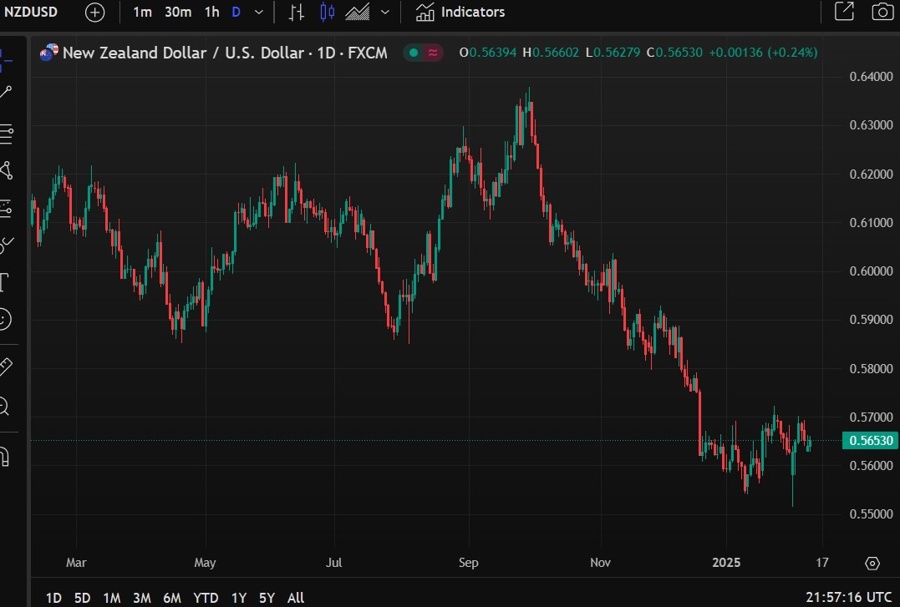Switch to the 30m timeframe
Viewport: 900px width, 607px height.
pos(178,12)
